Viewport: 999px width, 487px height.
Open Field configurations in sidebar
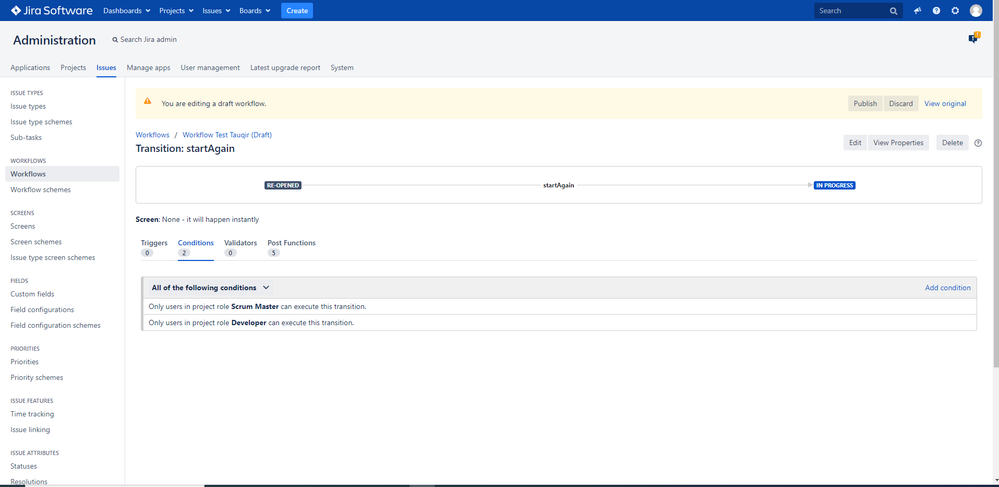tap(42, 310)
